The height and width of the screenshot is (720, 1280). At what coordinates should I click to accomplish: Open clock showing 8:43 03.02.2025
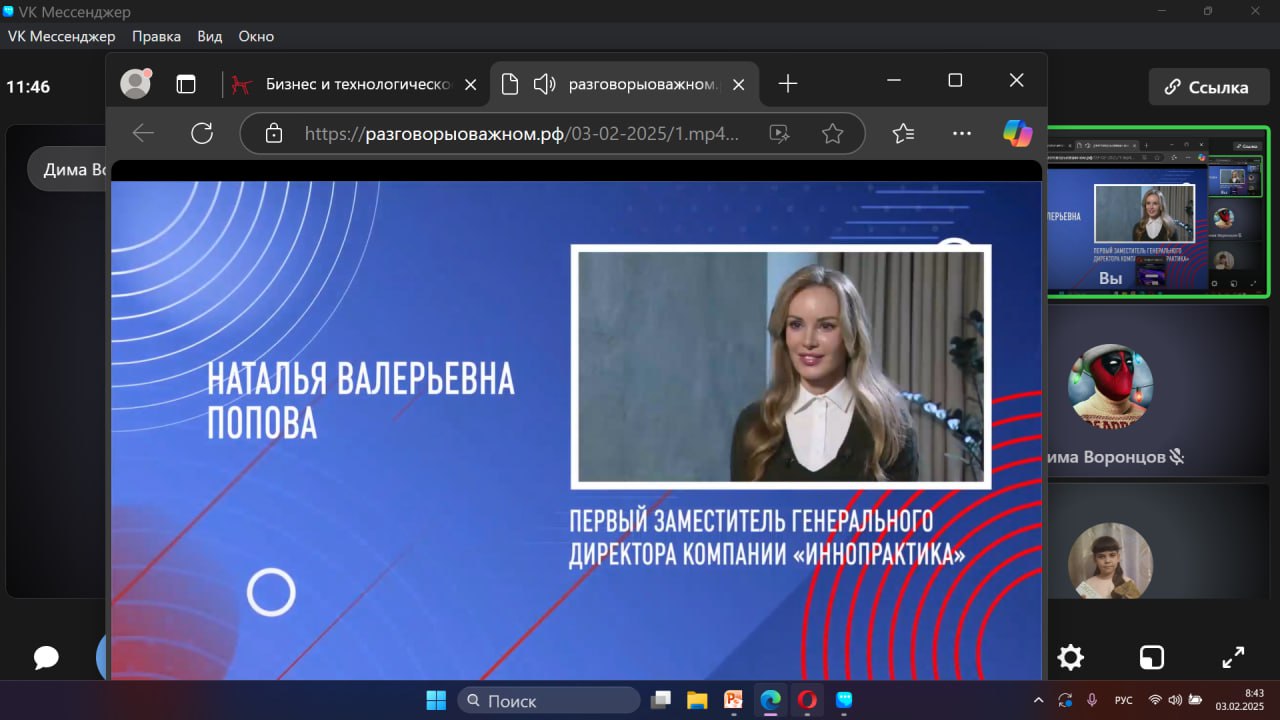(1240, 700)
